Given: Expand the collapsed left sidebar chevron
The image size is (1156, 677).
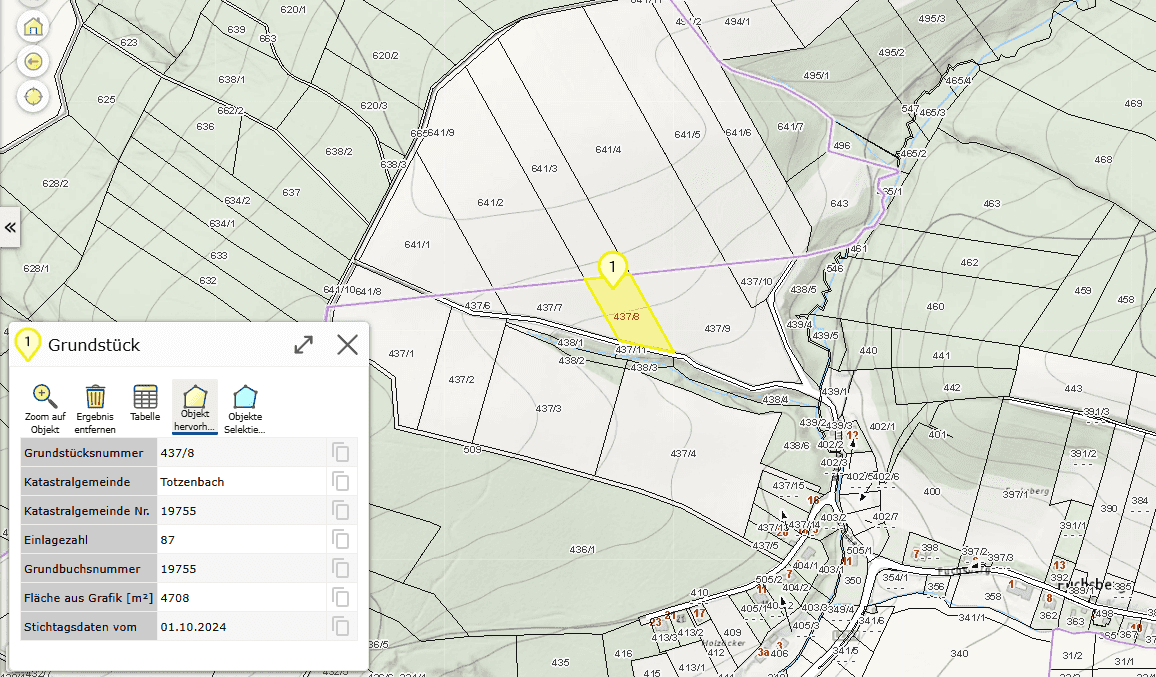Looking at the screenshot, I should point(10,228).
